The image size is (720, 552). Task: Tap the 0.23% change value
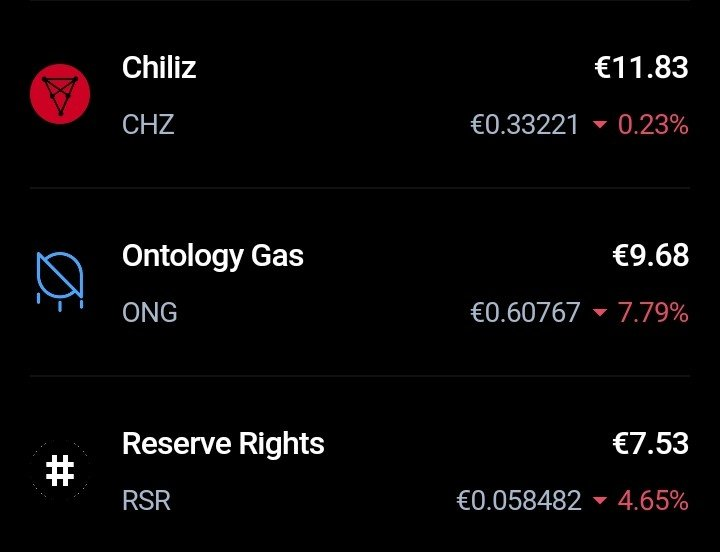[653, 124]
